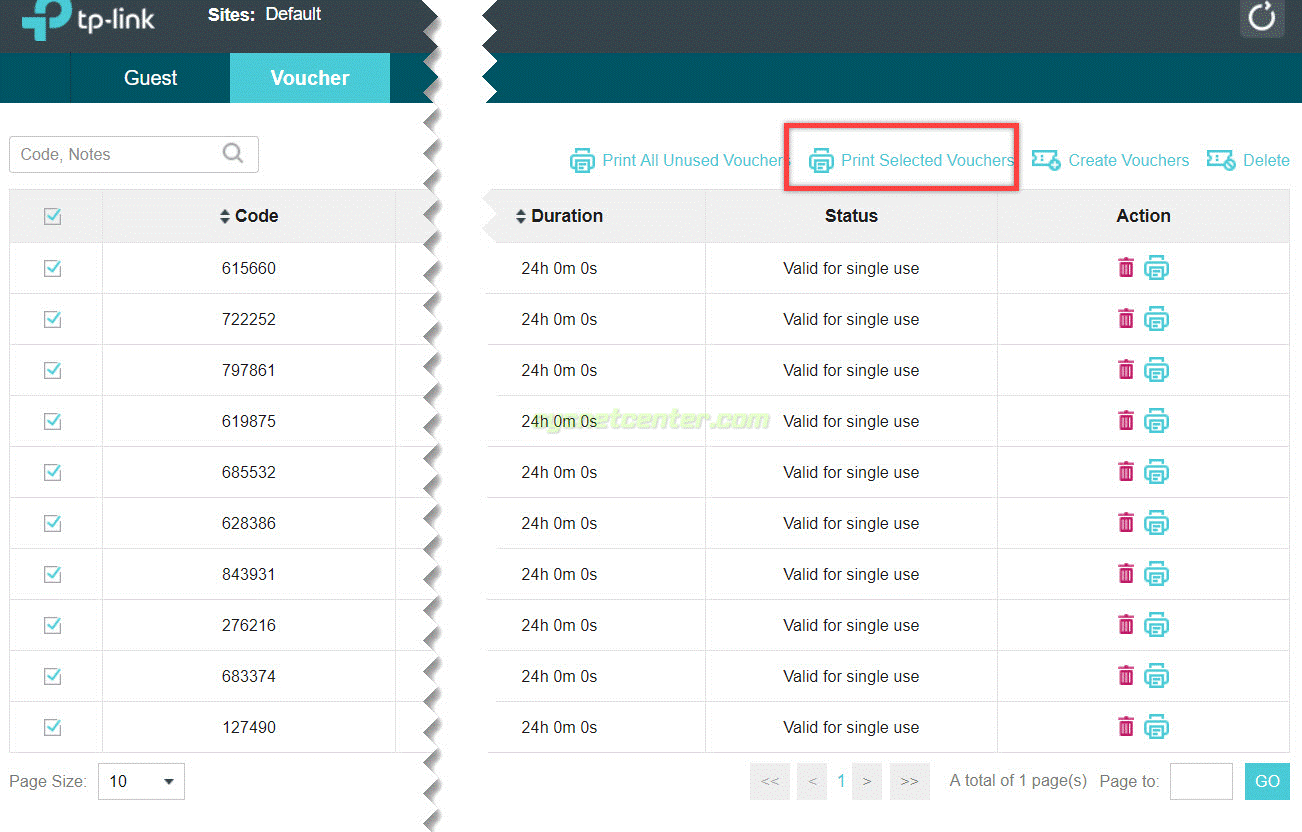This screenshot has height=832, width=1302.
Task: Click the tp-link logo
Action: pyautogui.click(x=89, y=19)
